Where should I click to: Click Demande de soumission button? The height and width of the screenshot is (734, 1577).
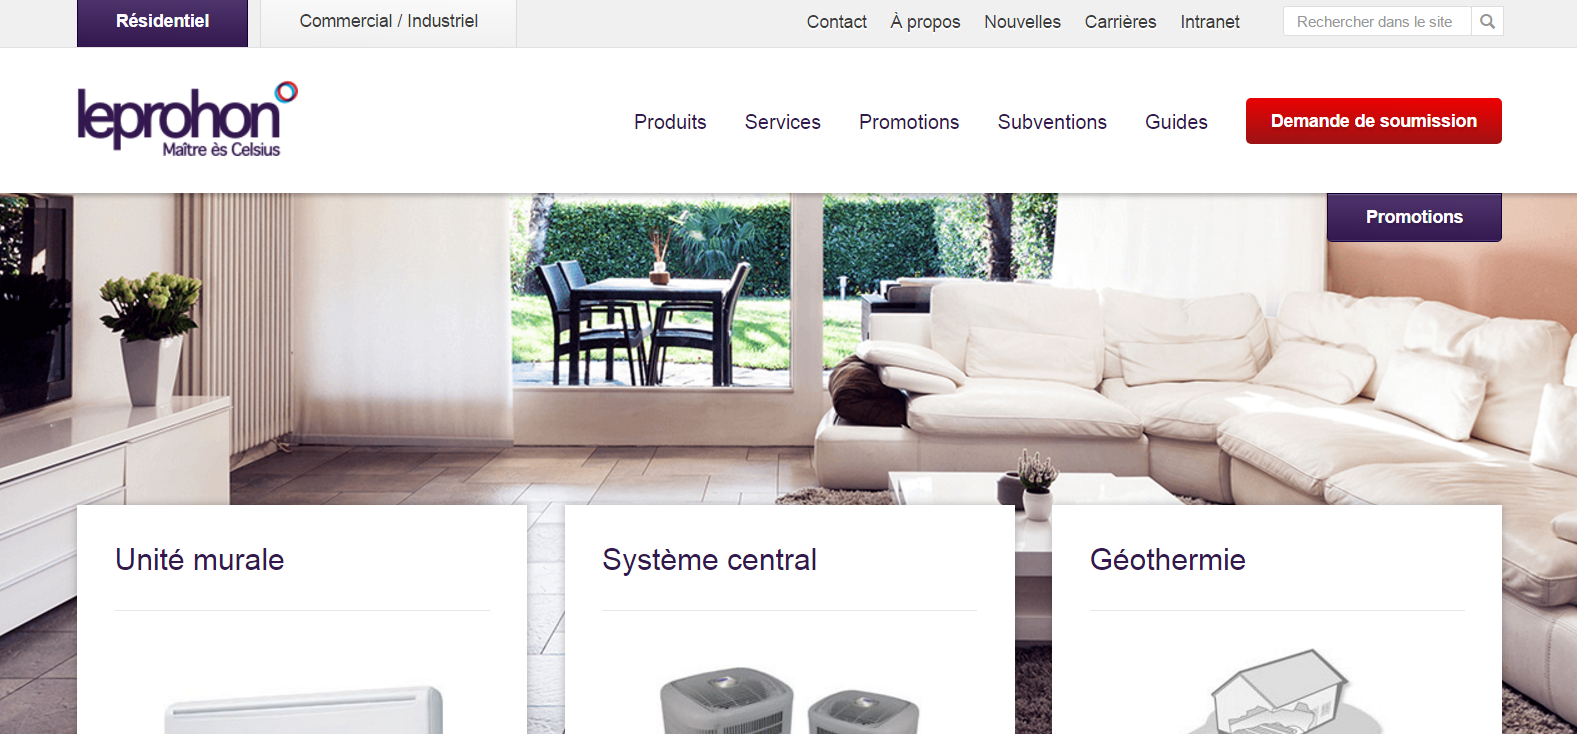pyautogui.click(x=1374, y=121)
